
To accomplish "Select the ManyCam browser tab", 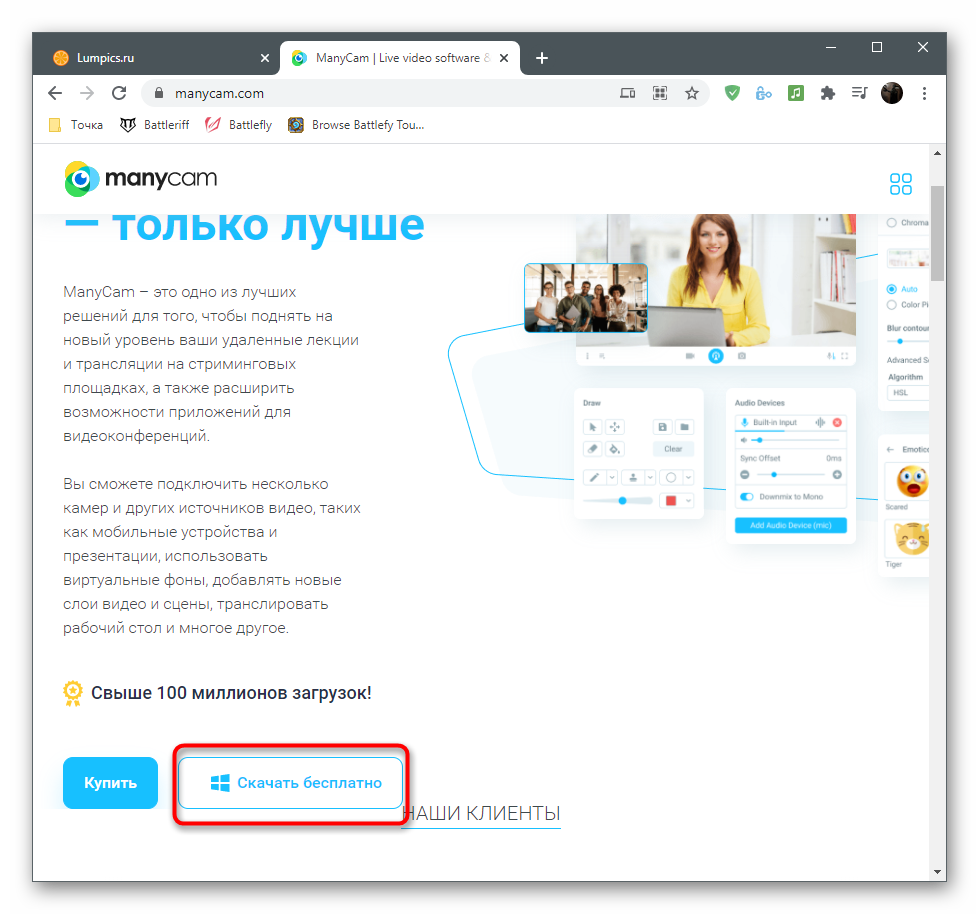I will [x=400, y=58].
